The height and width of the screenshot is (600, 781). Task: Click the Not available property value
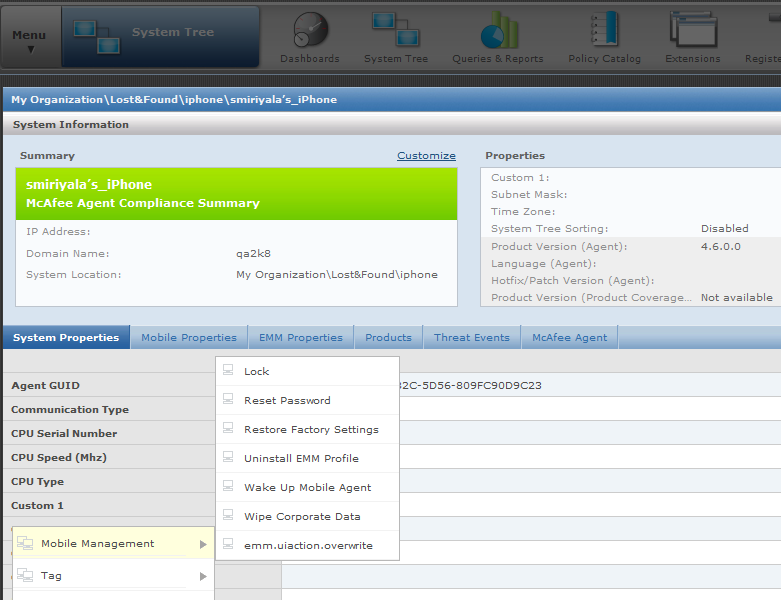(737, 297)
